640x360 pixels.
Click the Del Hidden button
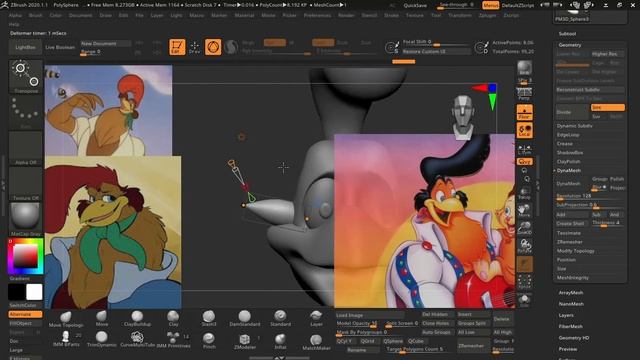pyautogui.click(x=438, y=315)
